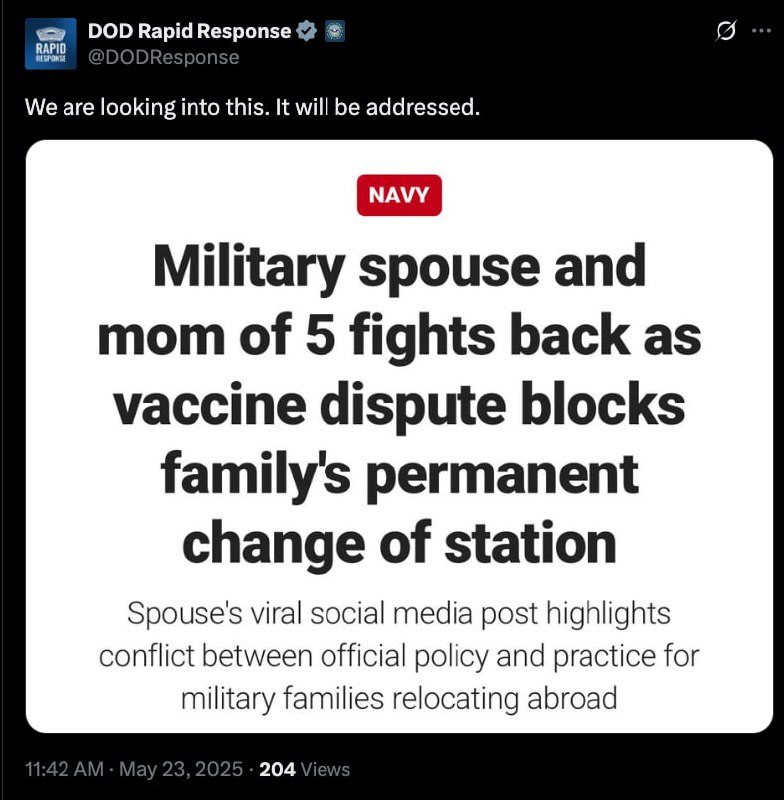
Task: Click headline line 'Military spouse and'
Action: tap(399, 267)
